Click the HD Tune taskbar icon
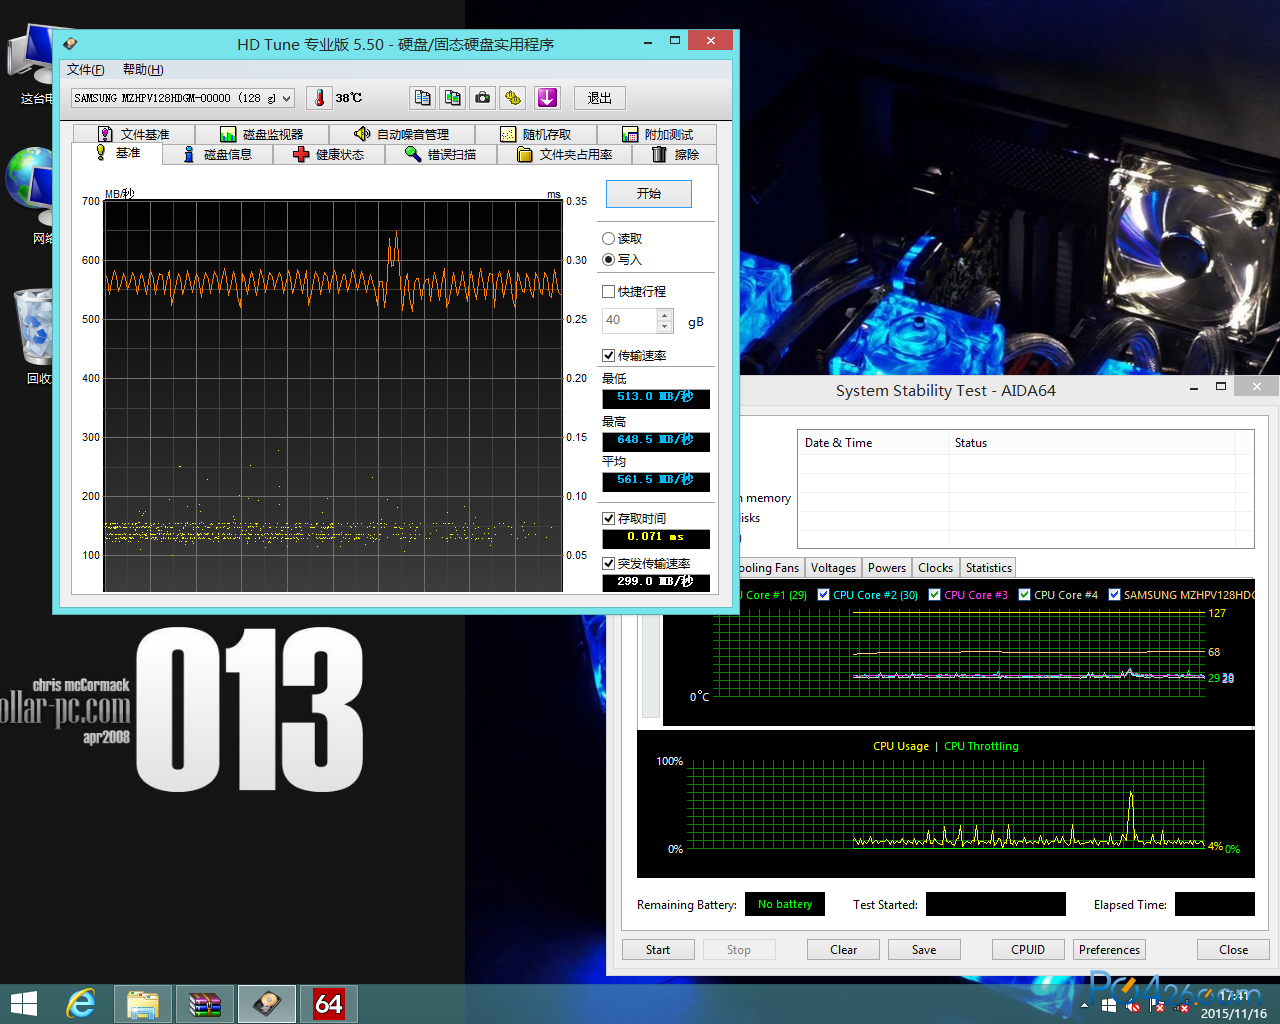 (x=266, y=1004)
